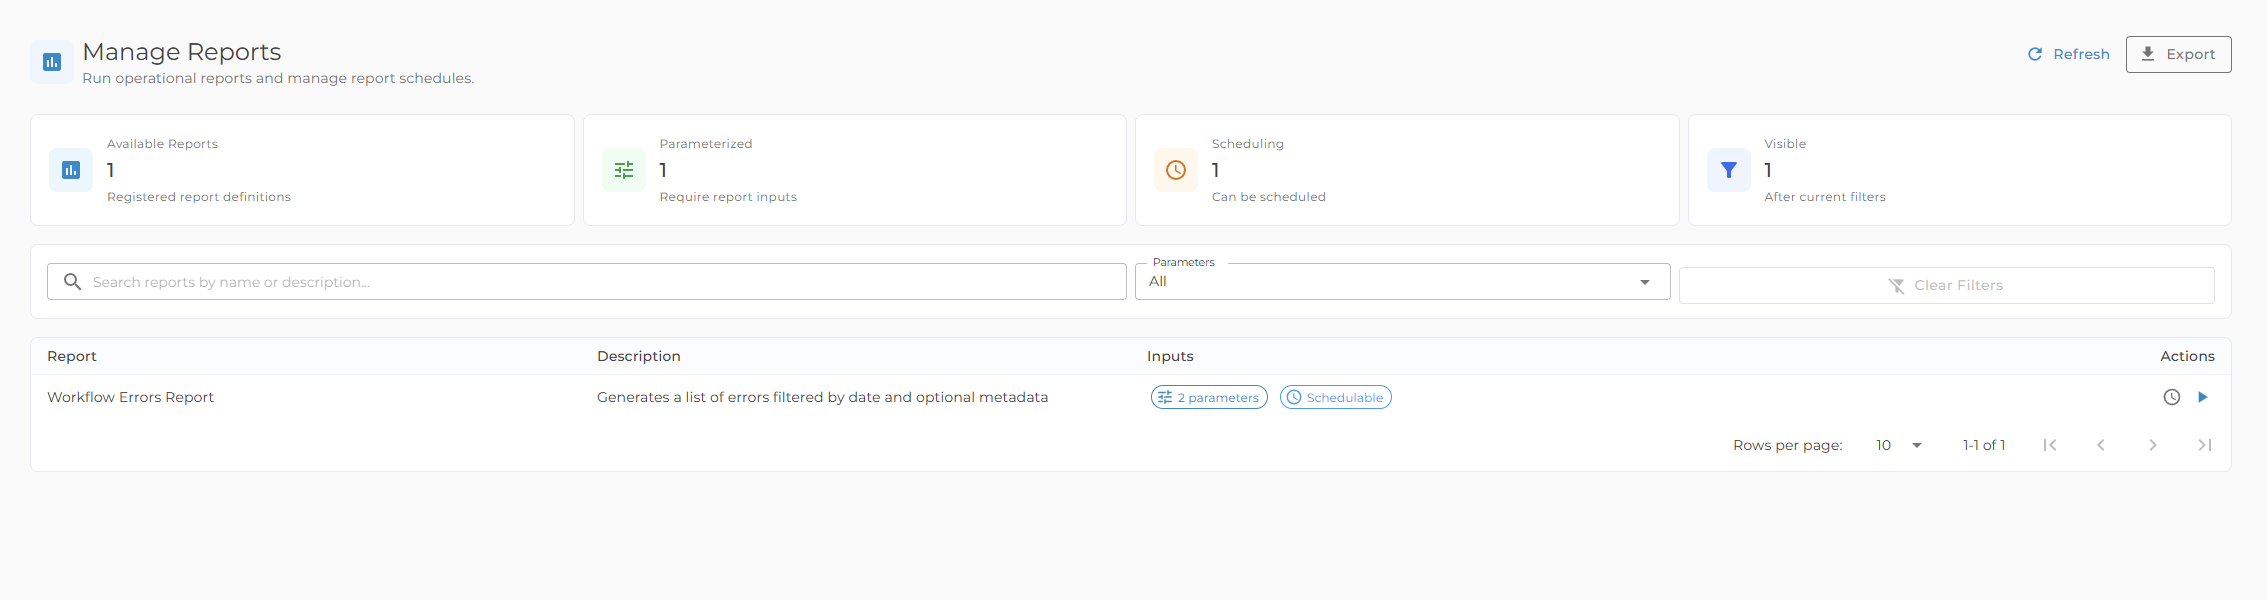2267x600 pixels.
Task: Click the Clear Filters button
Action: pos(1946,285)
